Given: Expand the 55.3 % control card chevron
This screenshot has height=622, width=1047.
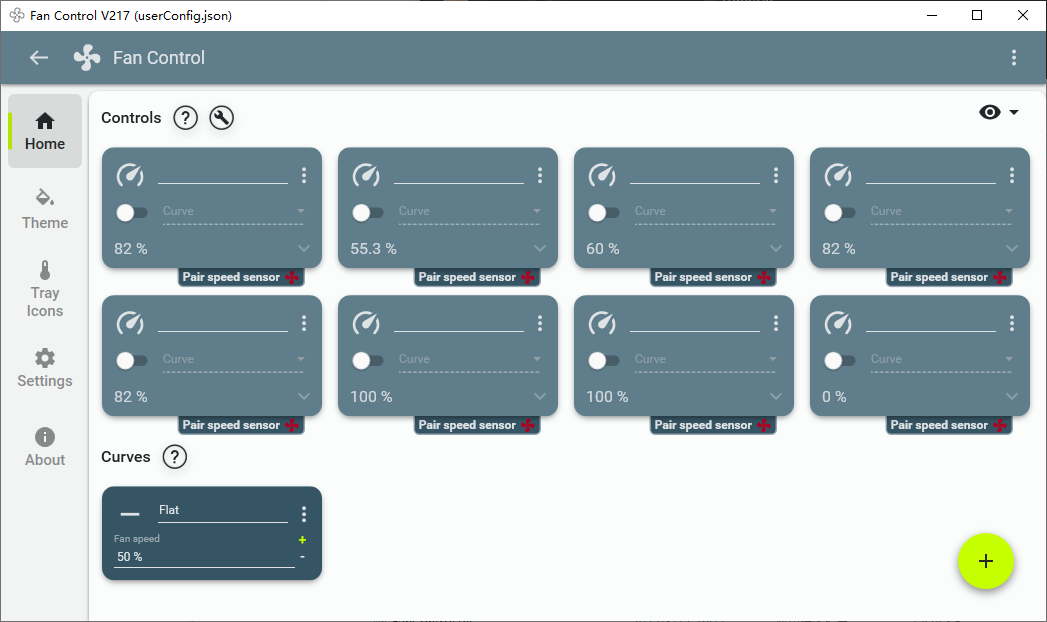Looking at the screenshot, I should [540, 249].
